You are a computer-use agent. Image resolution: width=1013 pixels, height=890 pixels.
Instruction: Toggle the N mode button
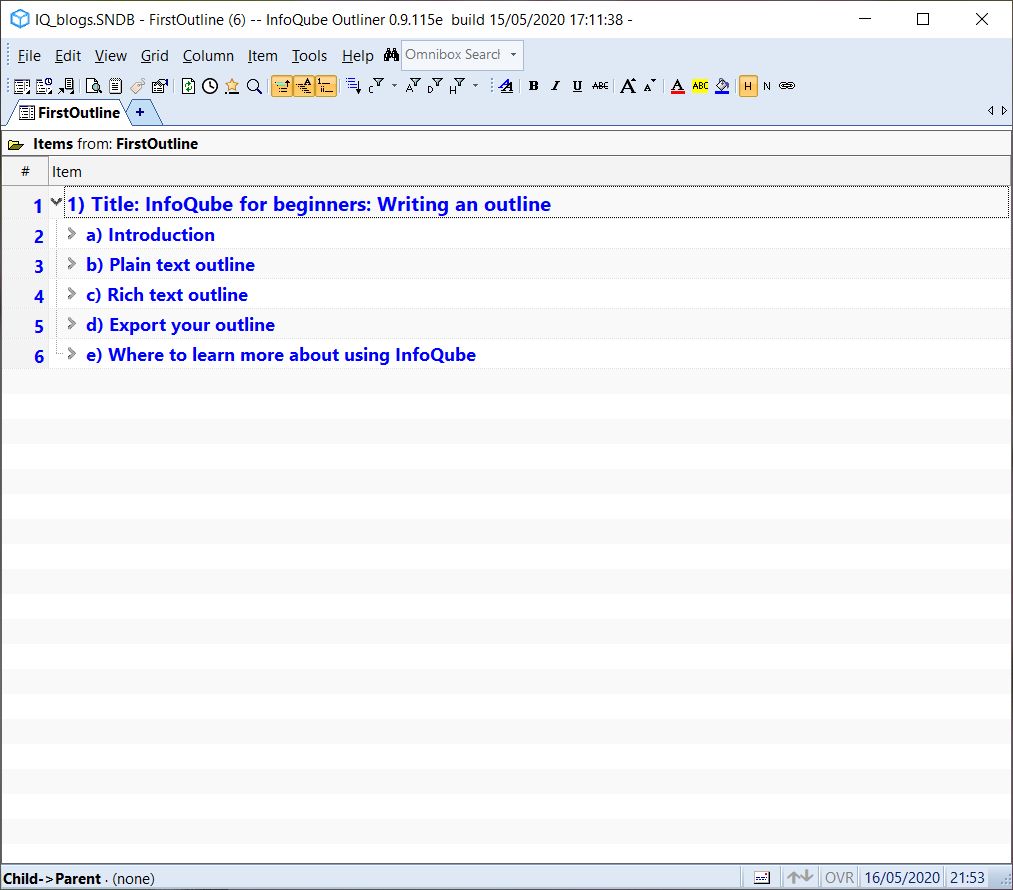click(767, 86)
